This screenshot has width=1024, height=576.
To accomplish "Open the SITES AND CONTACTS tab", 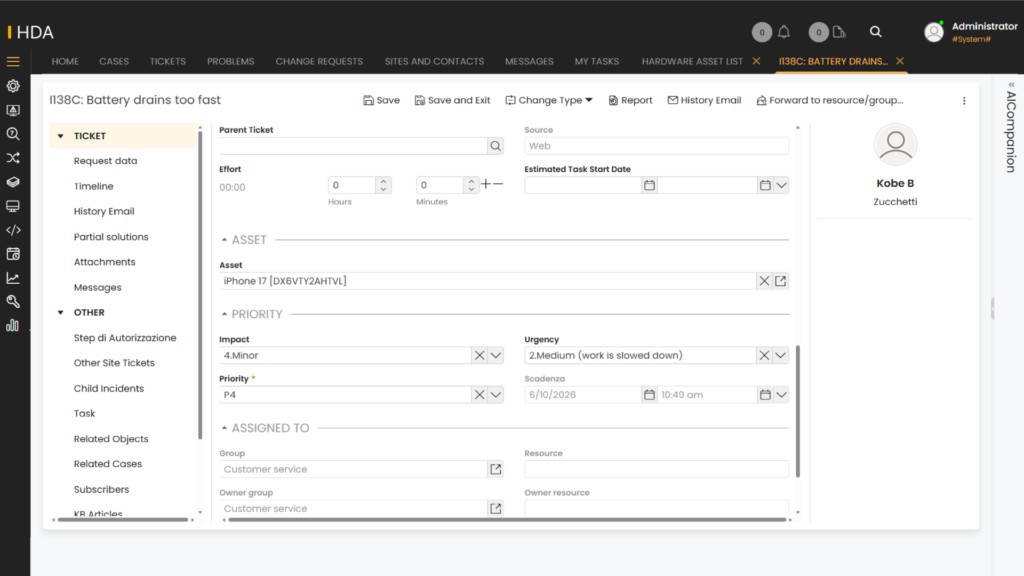I will 434,61.
